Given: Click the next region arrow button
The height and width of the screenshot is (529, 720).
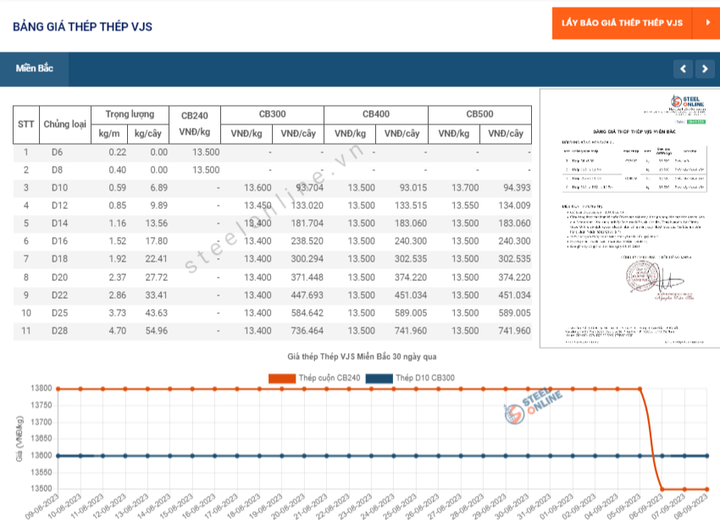Looking at the screenshot, I should pos(704,69).
